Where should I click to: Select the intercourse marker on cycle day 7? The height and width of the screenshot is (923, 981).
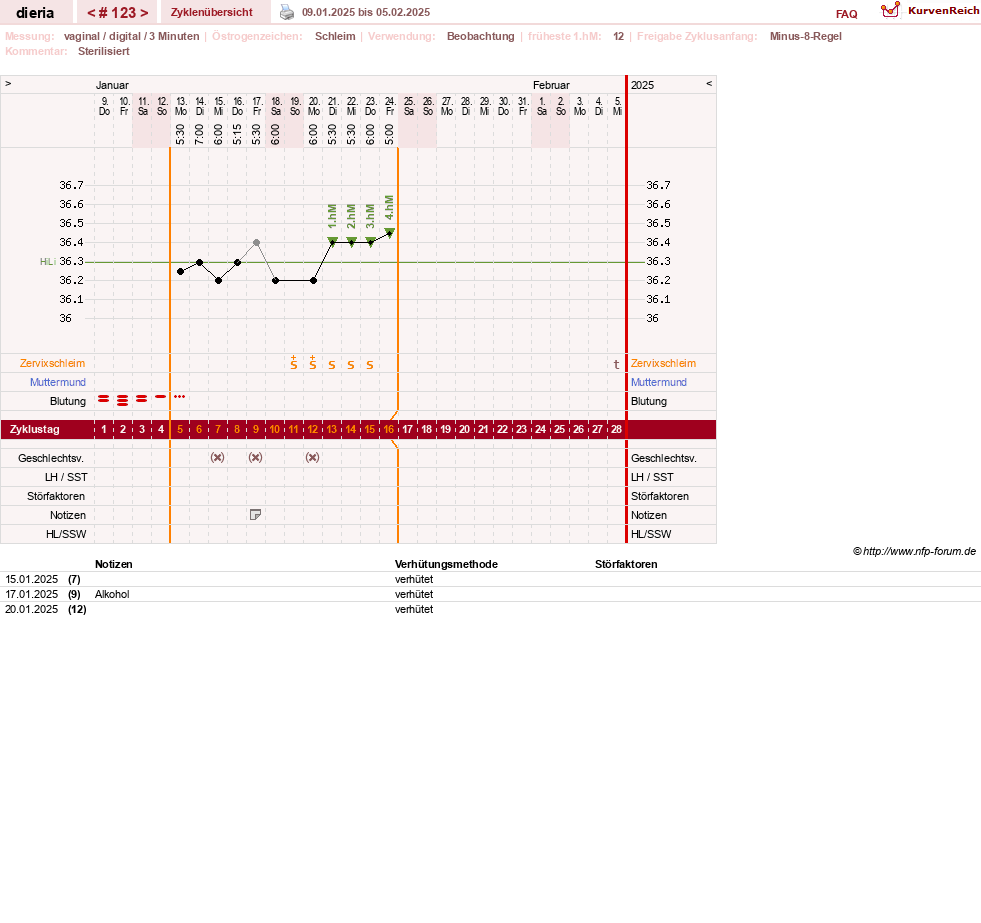[217, 457]
